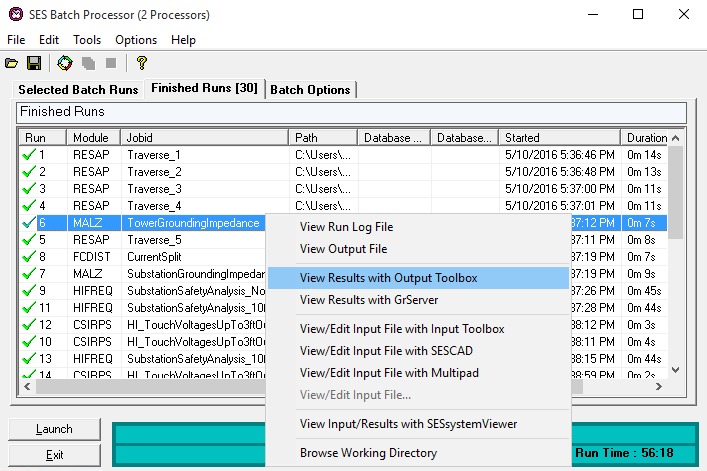Click the horizontal scrollbar right arrow
Image resolution: width=707 pixels, height=471 pixels.
point(659,387)
